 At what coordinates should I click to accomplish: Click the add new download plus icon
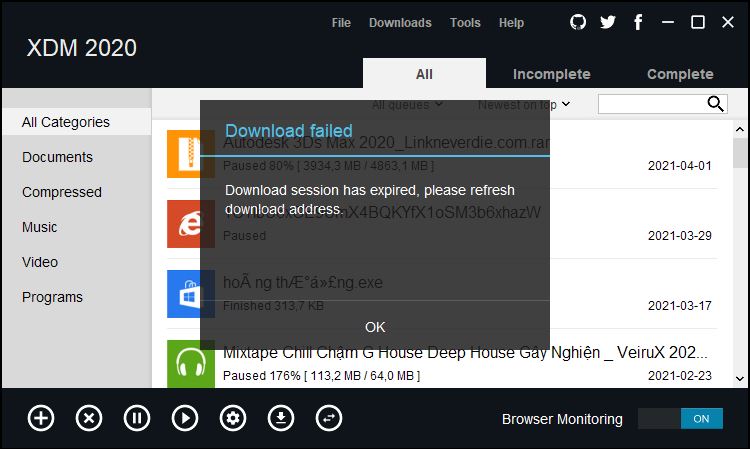tap(41, 418)
